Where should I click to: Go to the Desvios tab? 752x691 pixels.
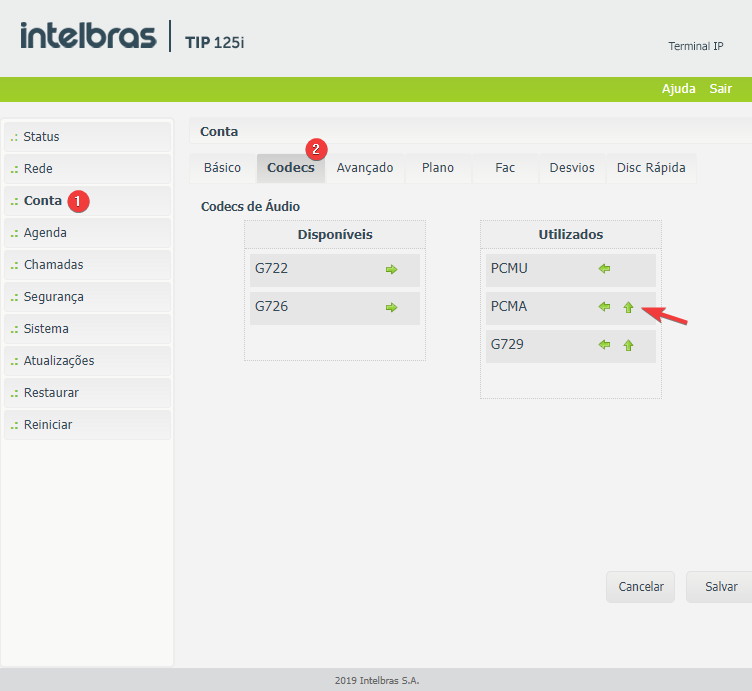572,168
